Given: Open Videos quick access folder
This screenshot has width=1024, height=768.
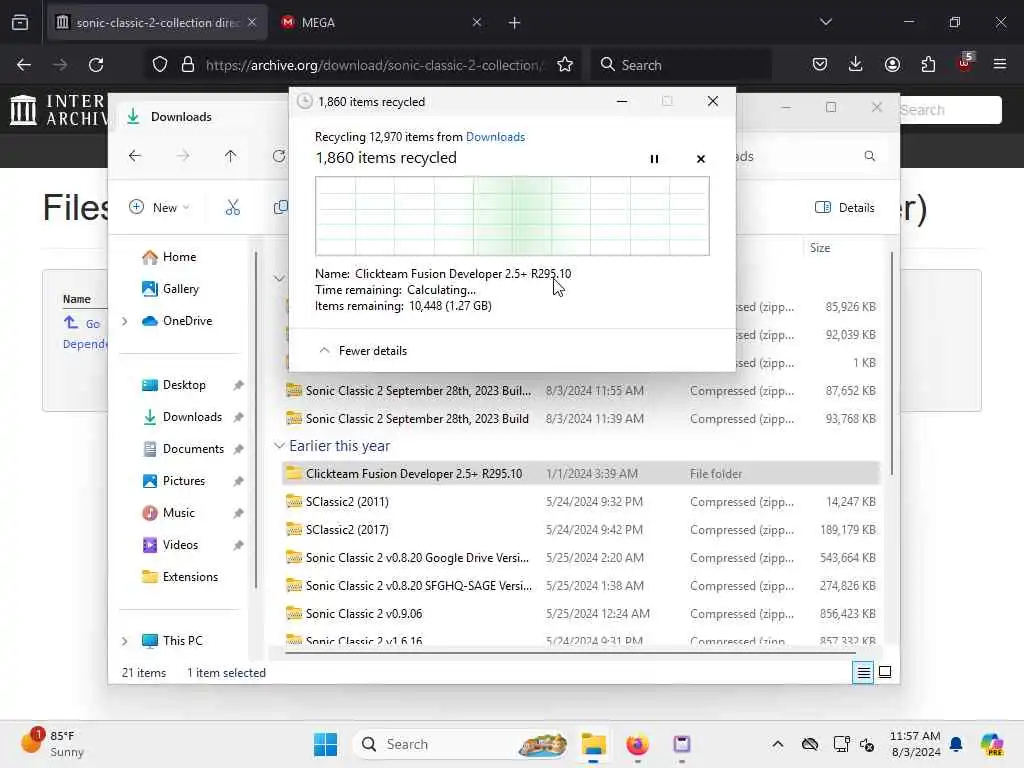Looking at the screenshot, I should (170, 545).
